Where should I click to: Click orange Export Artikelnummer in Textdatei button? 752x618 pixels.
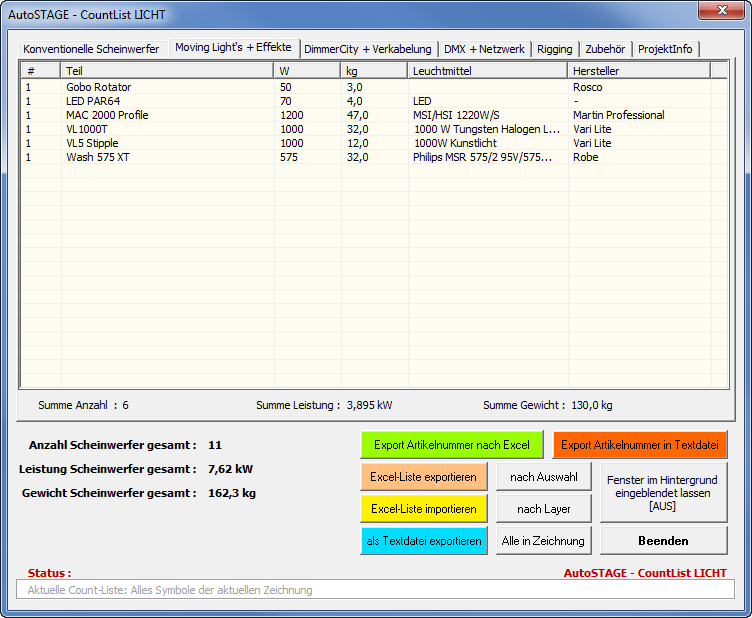click(x=640, y=445)
